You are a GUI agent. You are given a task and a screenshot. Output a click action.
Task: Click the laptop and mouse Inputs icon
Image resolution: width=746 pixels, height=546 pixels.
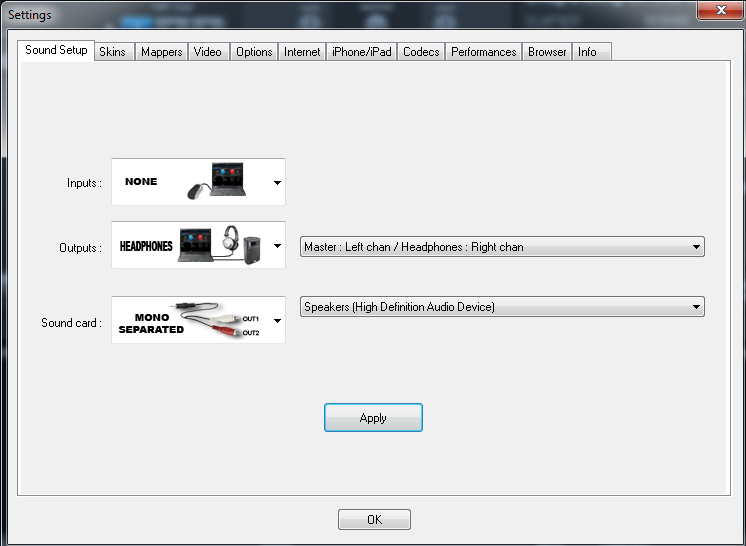[x=217, y=181]
